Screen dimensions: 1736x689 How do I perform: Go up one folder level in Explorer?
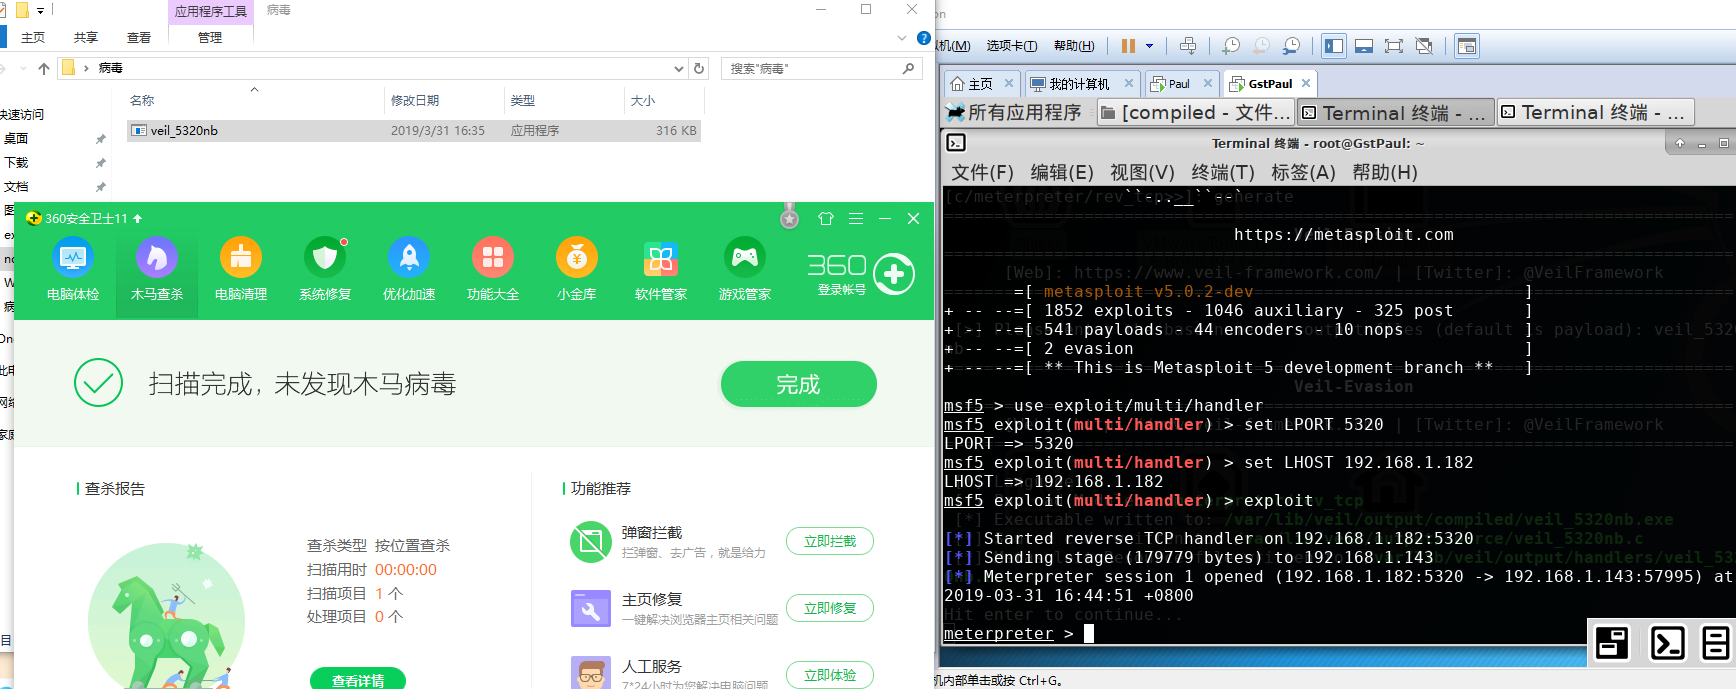click(x=43, y=68)
